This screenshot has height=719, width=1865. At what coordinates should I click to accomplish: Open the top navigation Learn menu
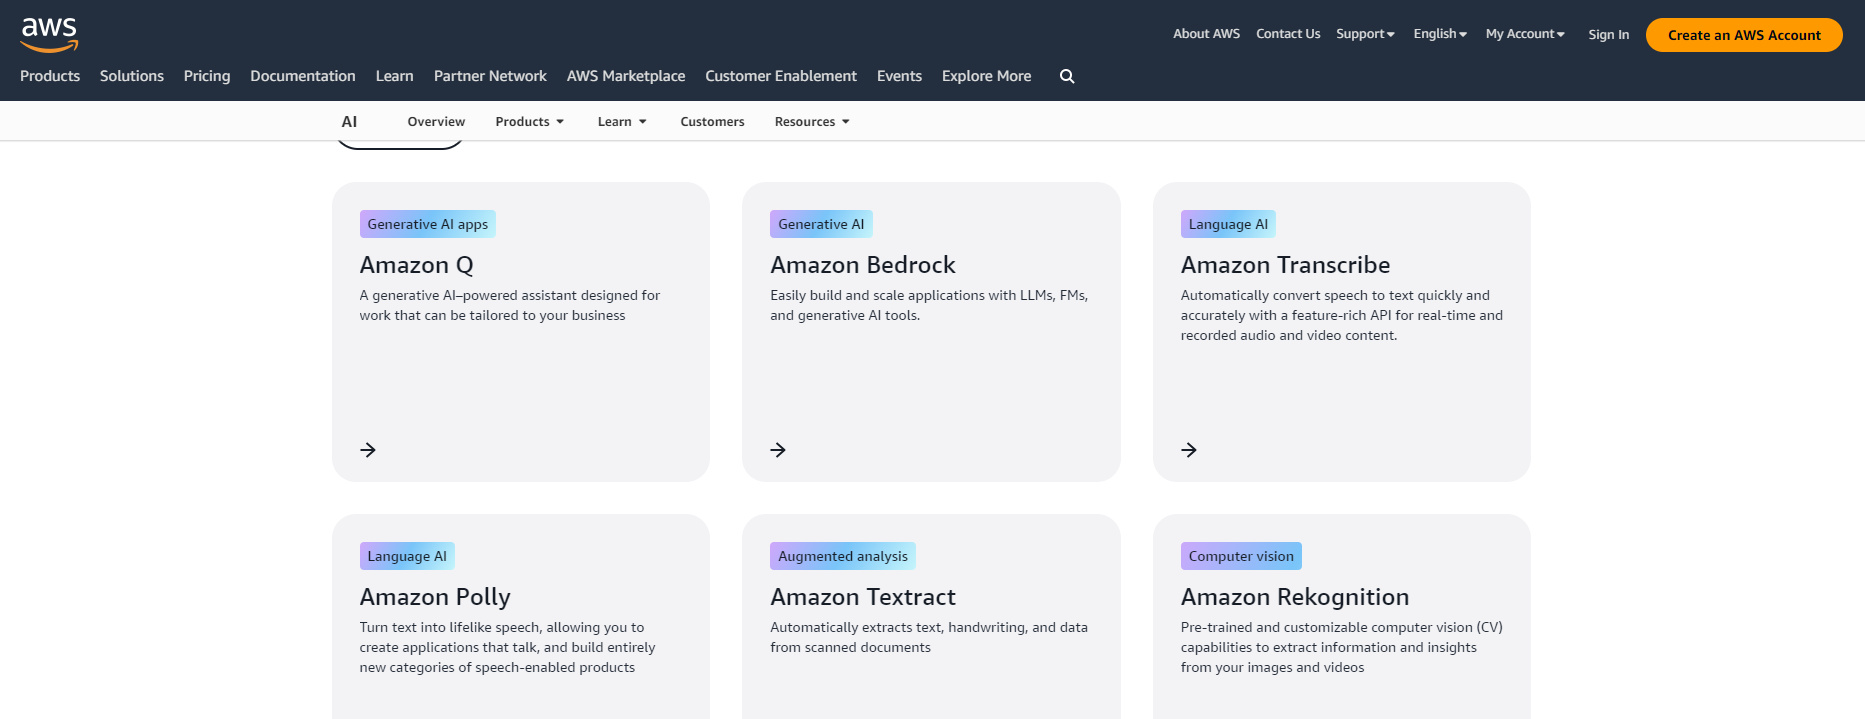[x=395, y=76]
